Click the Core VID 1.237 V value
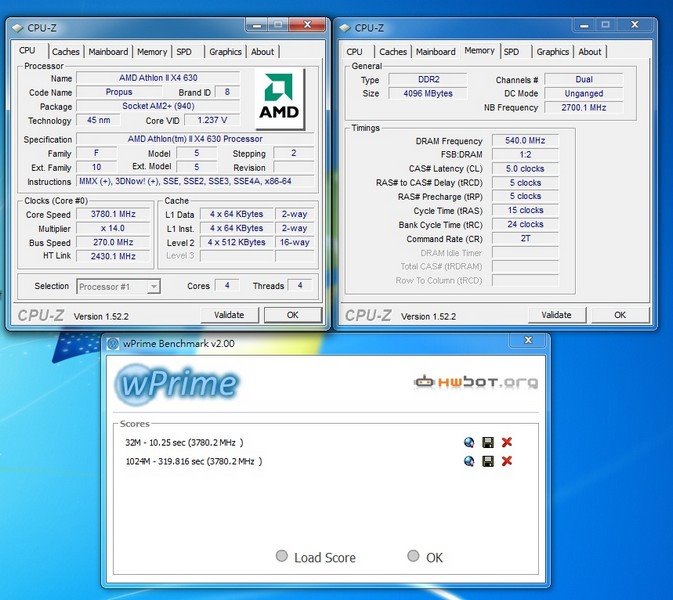Screen dimensions: 673x600 tap(212, 120)
